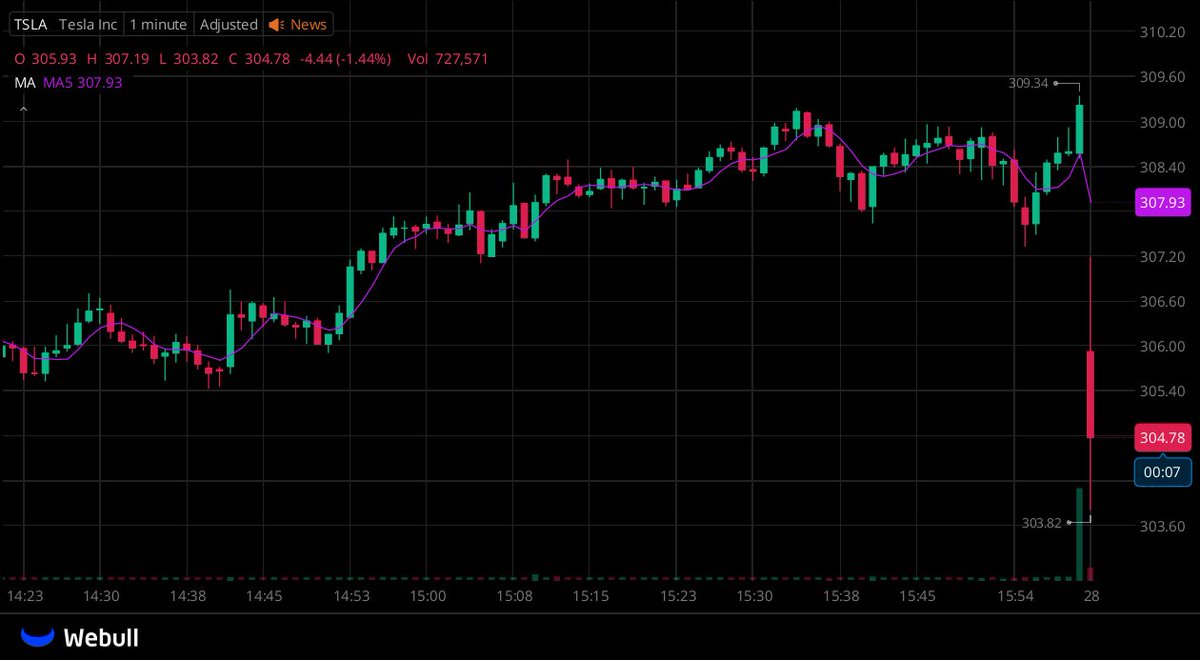Click the 15:23 time axis label

678,595
